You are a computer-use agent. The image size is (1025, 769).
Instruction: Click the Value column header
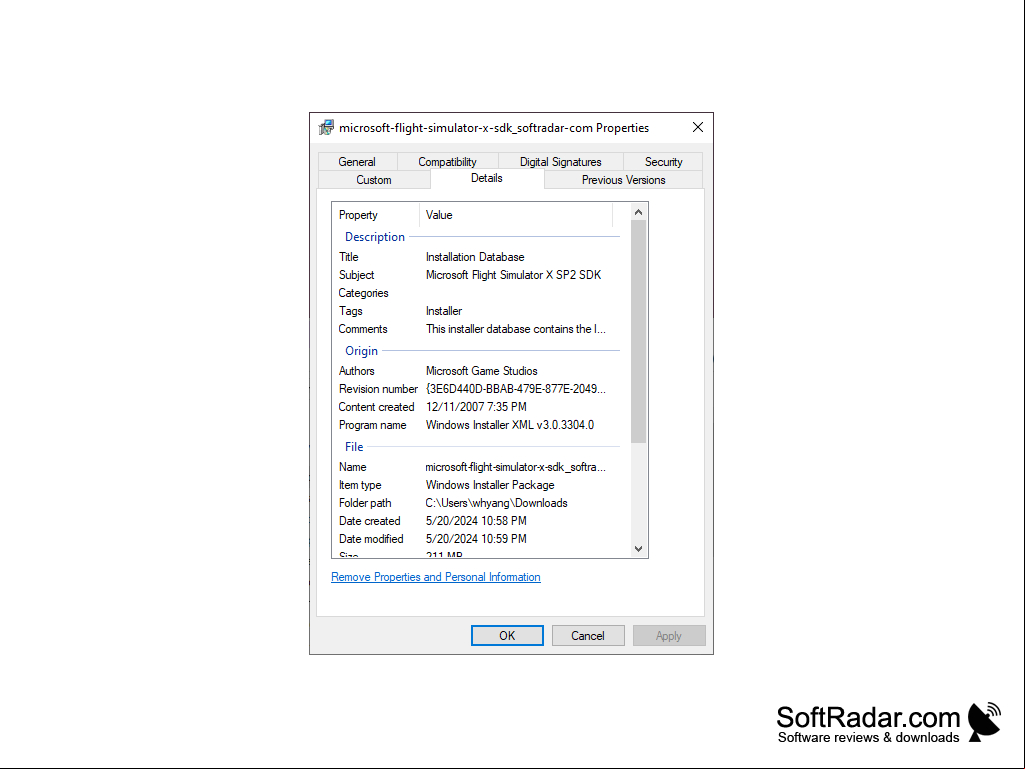point(516,215)
